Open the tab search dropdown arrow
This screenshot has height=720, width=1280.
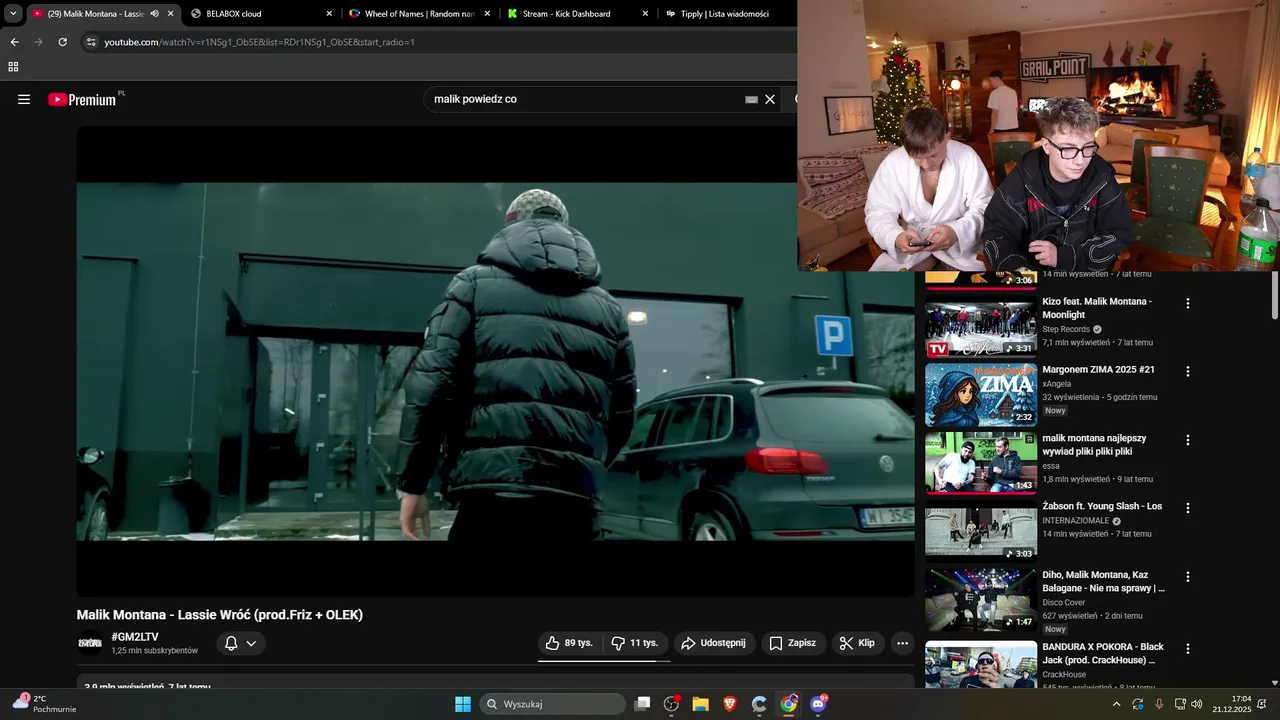pyautogui.click(x=13, y=14)
